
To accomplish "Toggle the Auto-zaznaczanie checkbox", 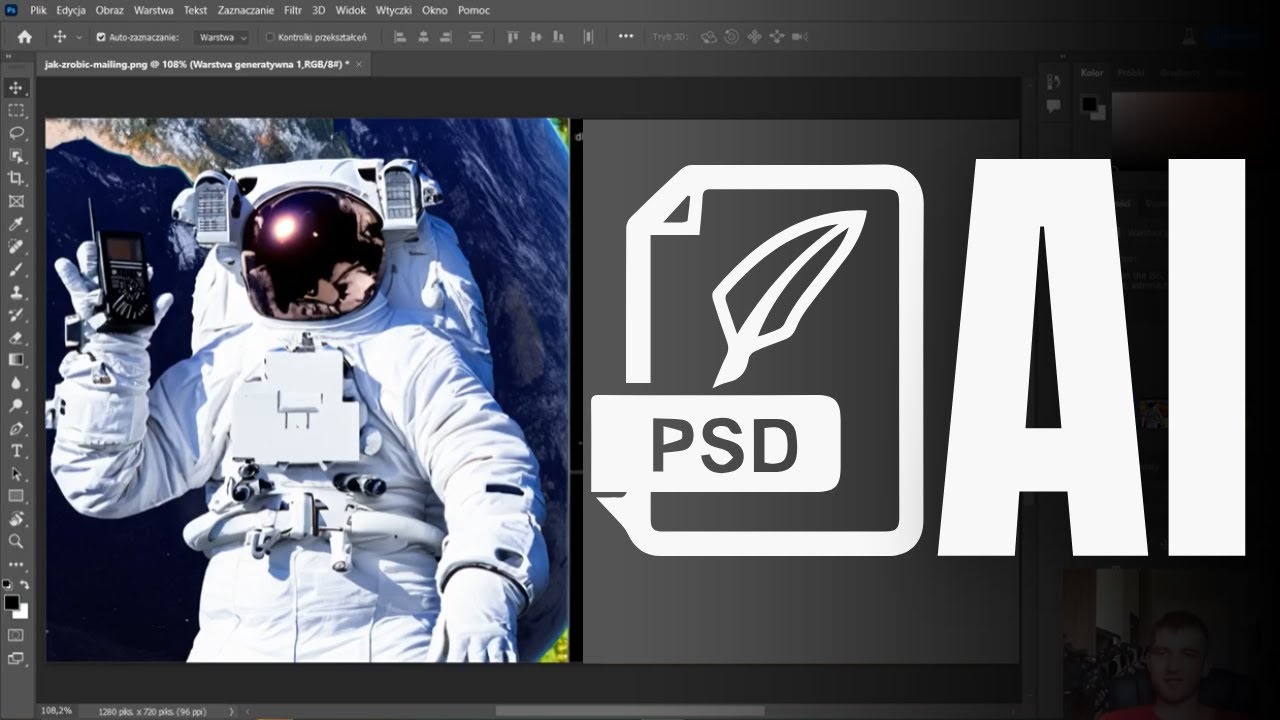I will [x=101, y=37].
